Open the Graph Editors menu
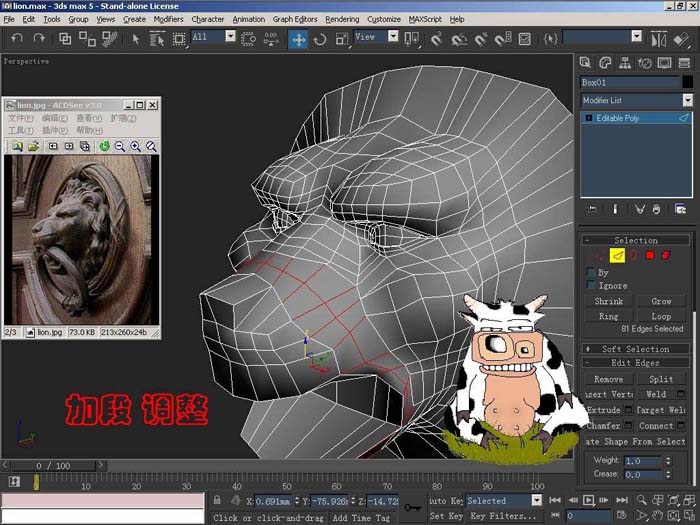Image resolution: width=700 pixels, height=525 pixels. pos(295,19)
